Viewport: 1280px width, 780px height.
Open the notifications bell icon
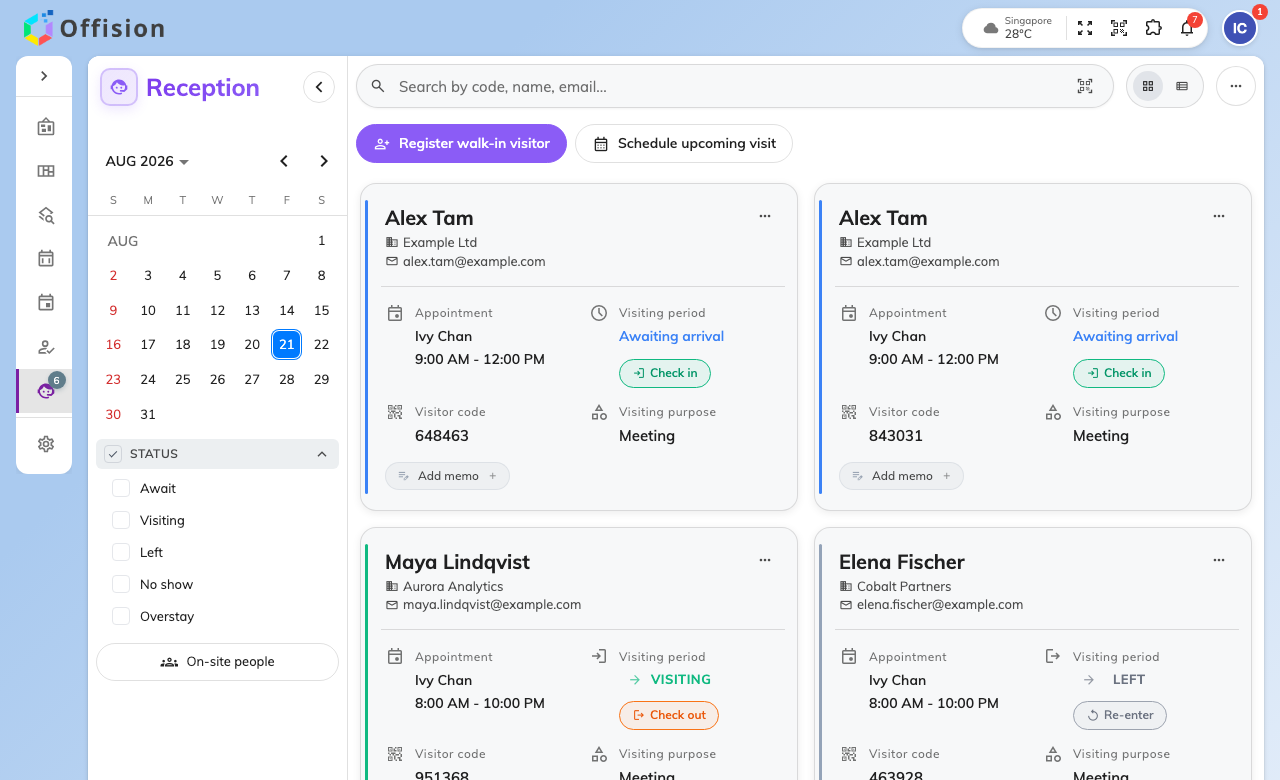click(x=1187, y=28)
